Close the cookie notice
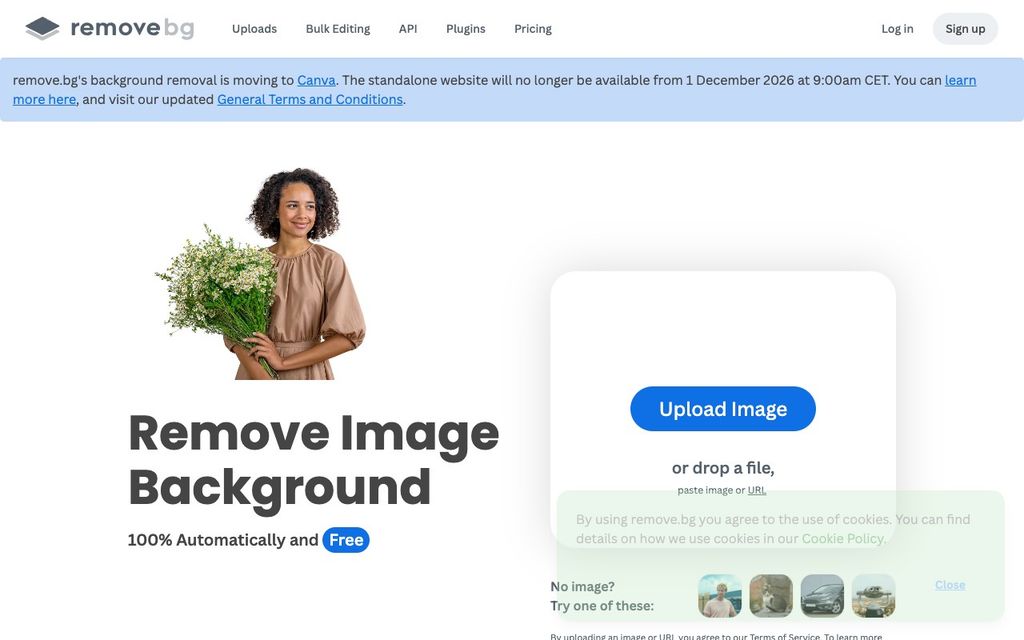 coord(950,585)
